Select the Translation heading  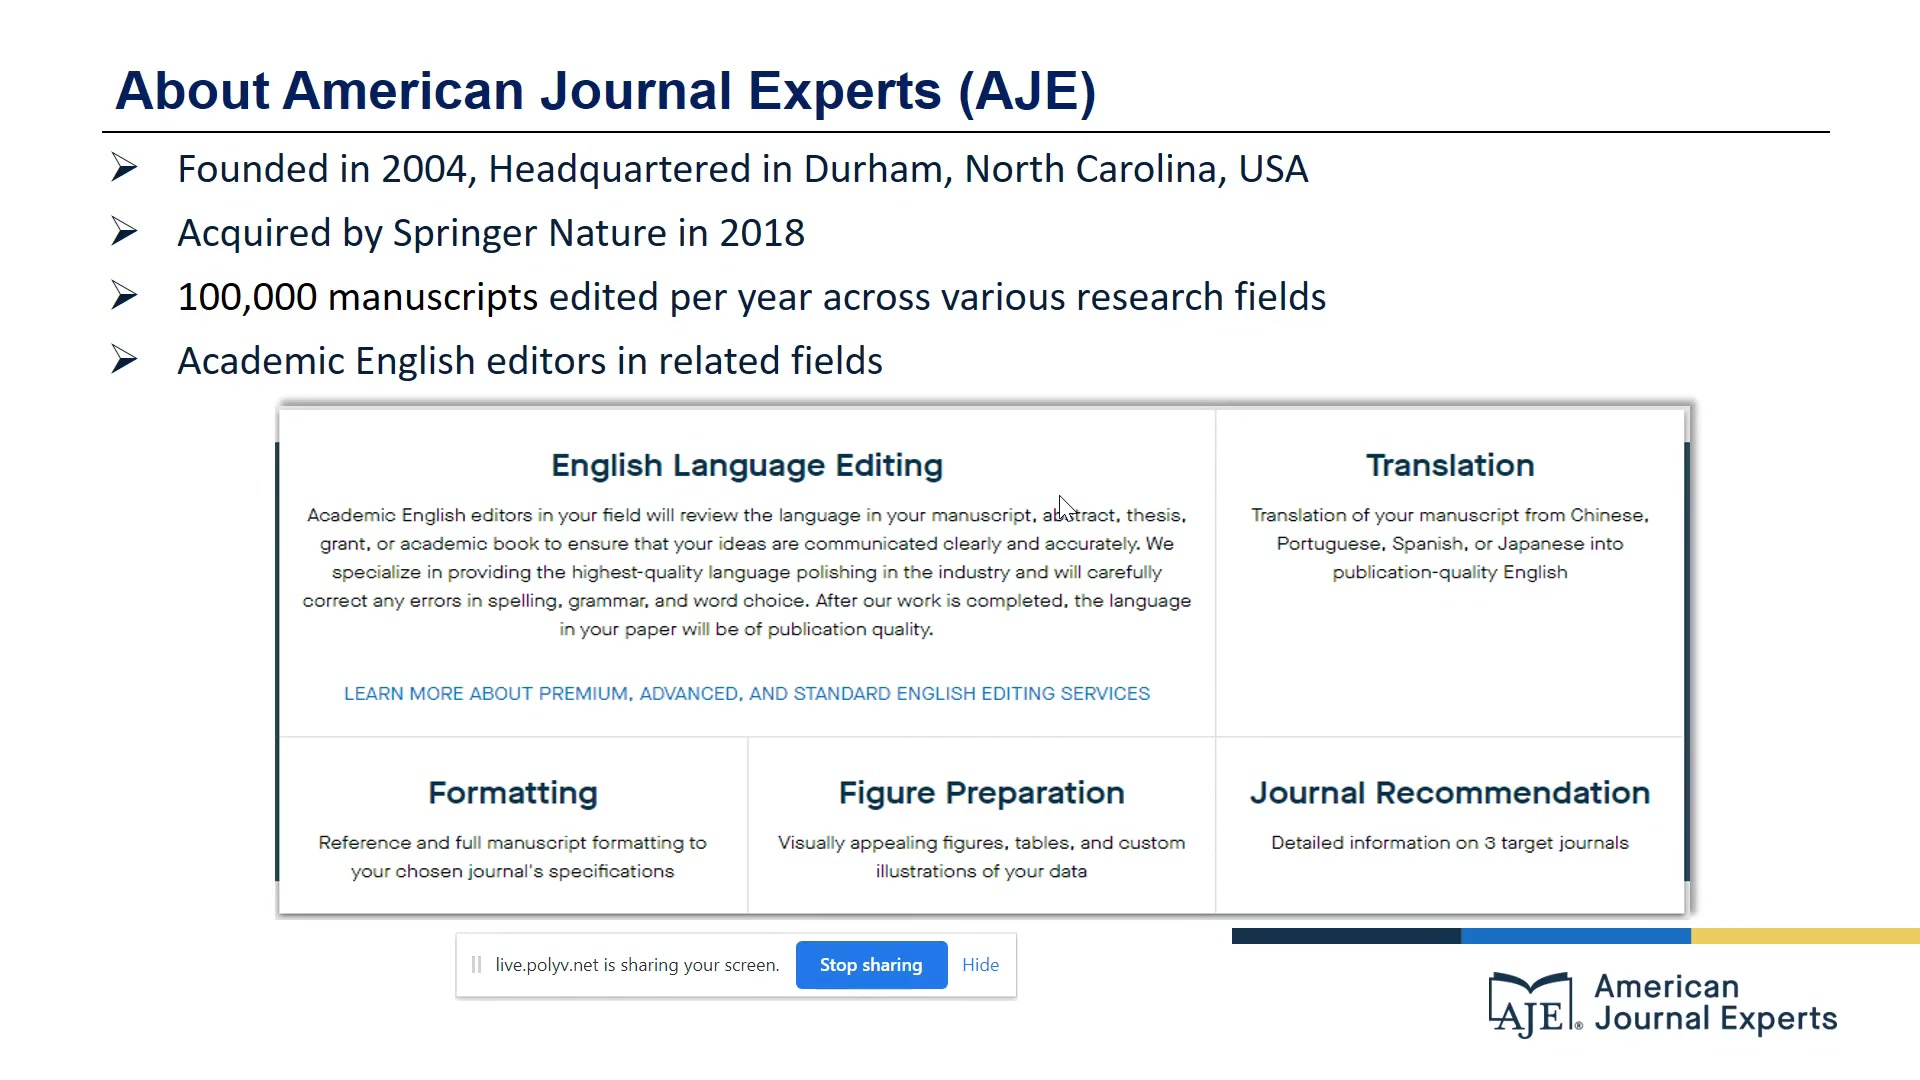[x=1450, y=465]
